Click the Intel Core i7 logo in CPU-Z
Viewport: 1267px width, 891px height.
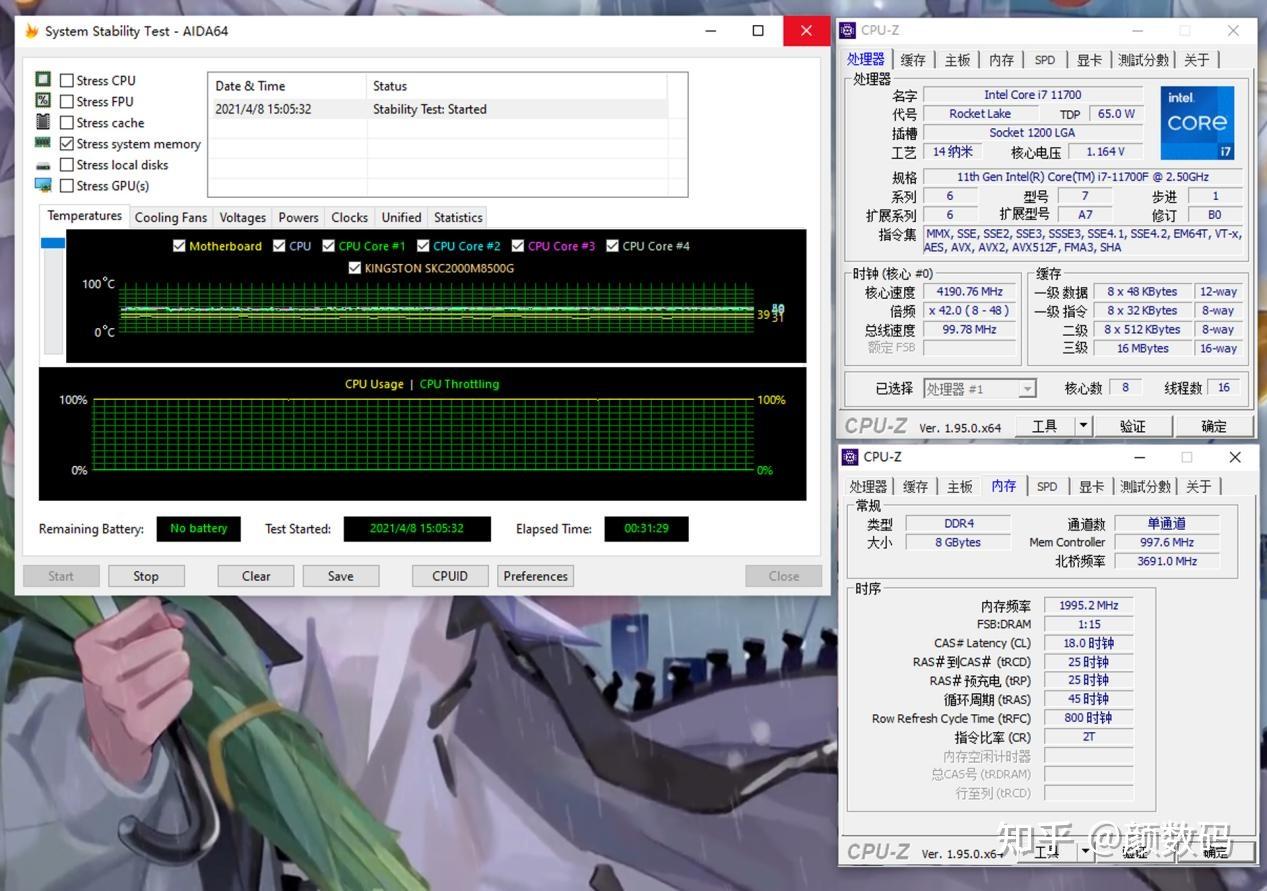pyautogui.click(x=1197, y=122)
